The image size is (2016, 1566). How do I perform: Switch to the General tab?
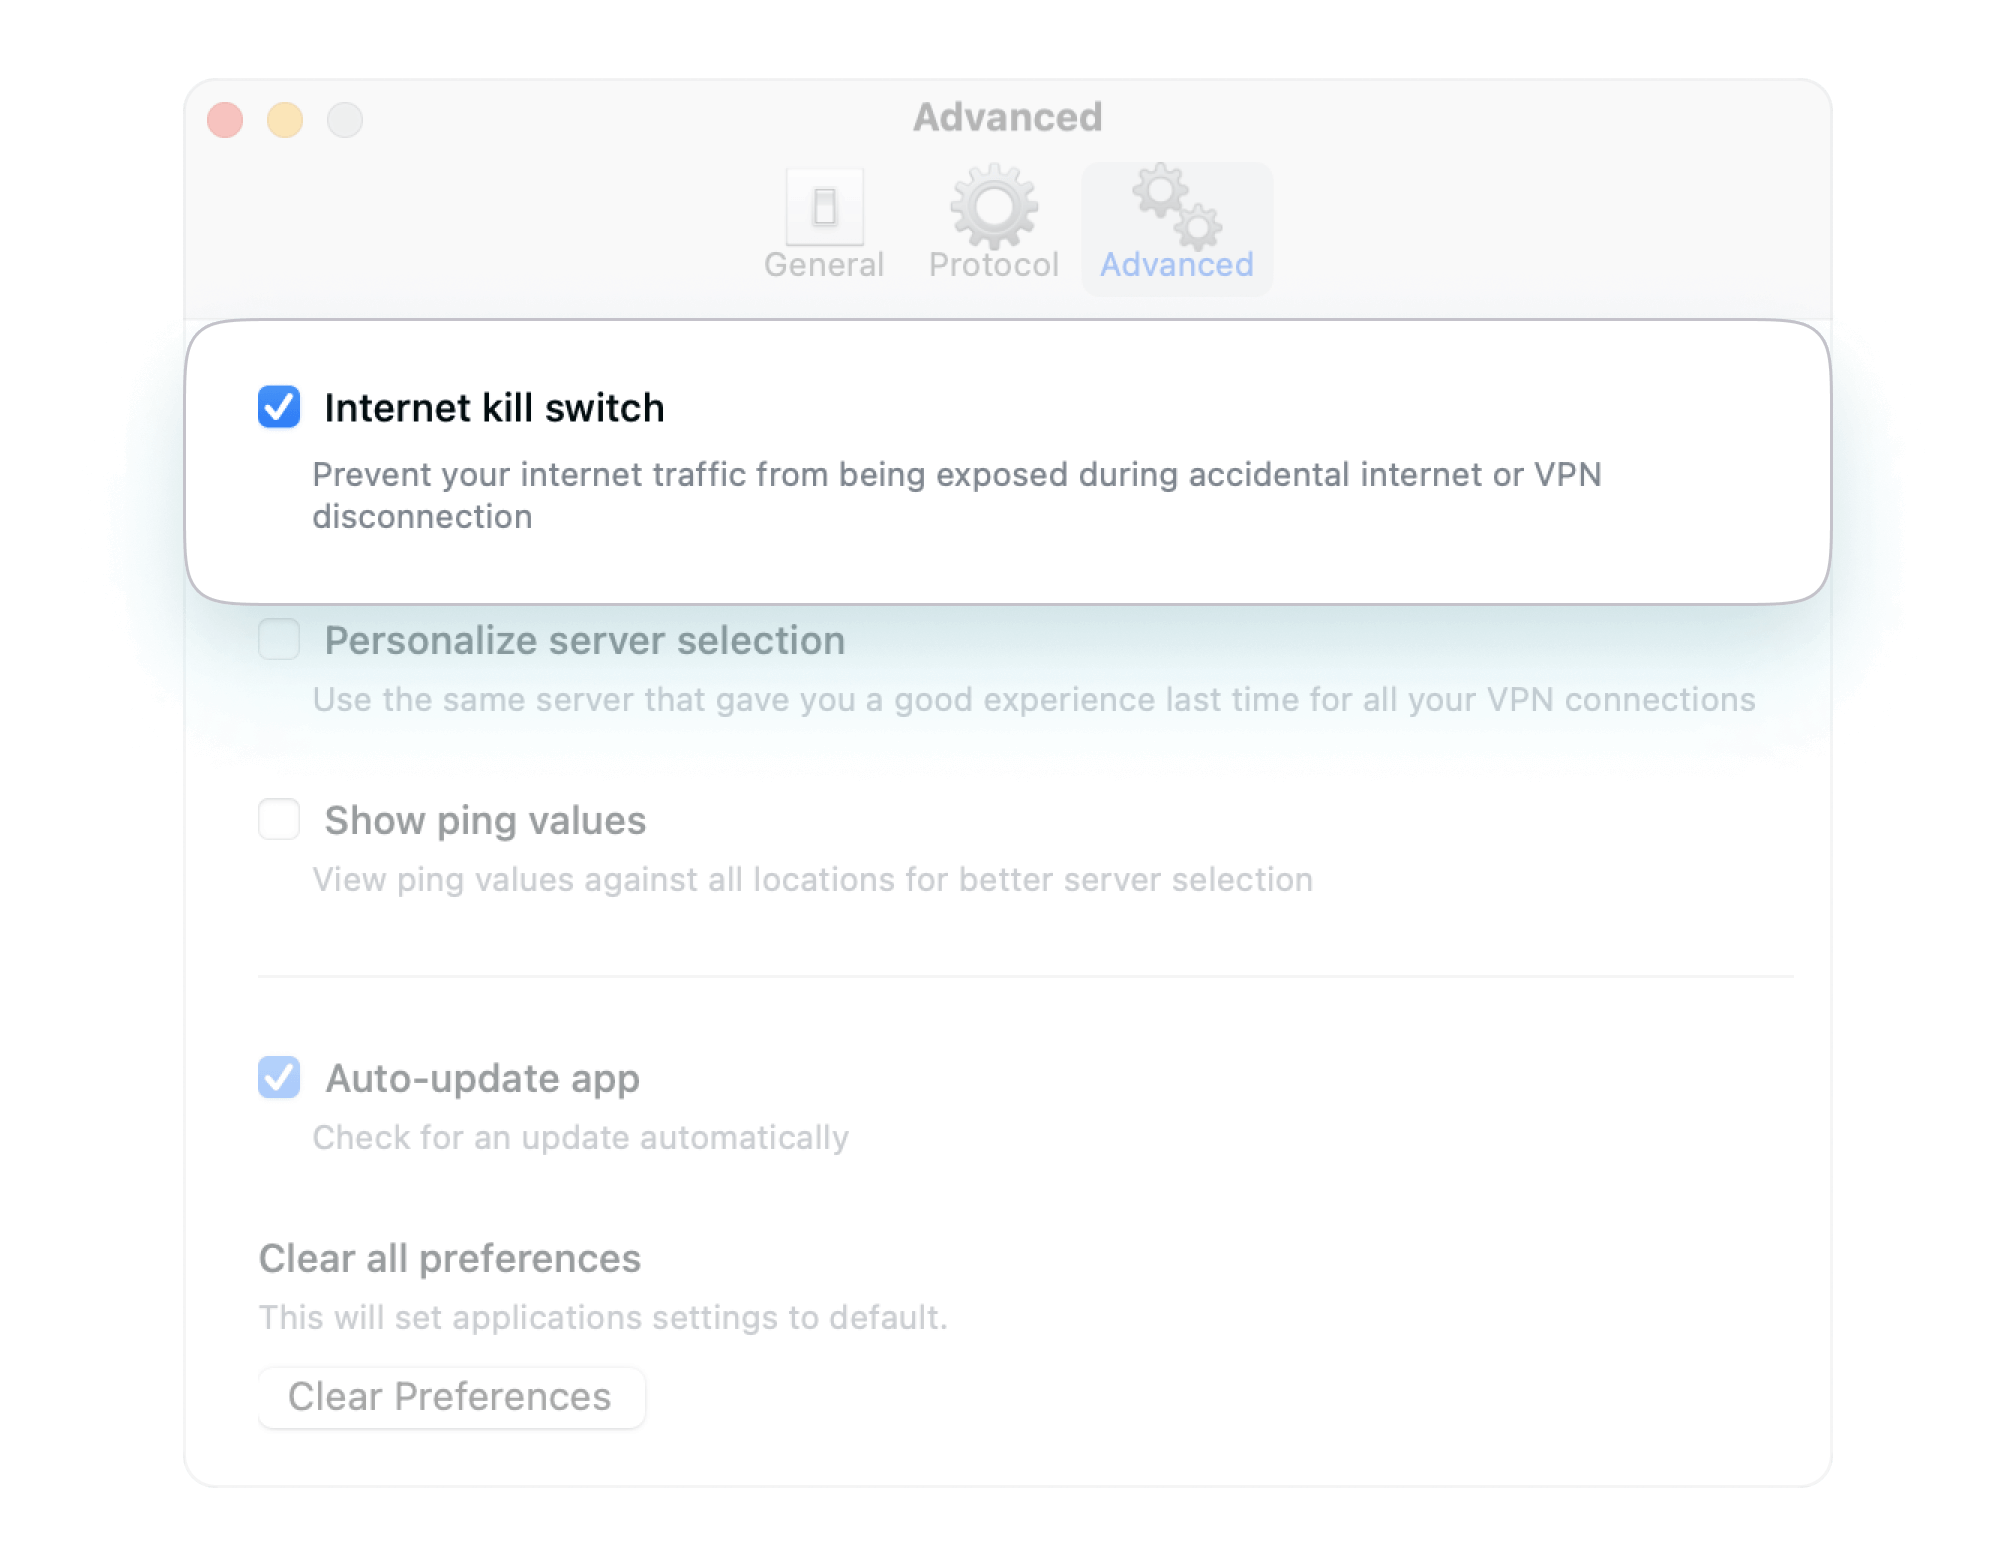(x=822, y=265)
